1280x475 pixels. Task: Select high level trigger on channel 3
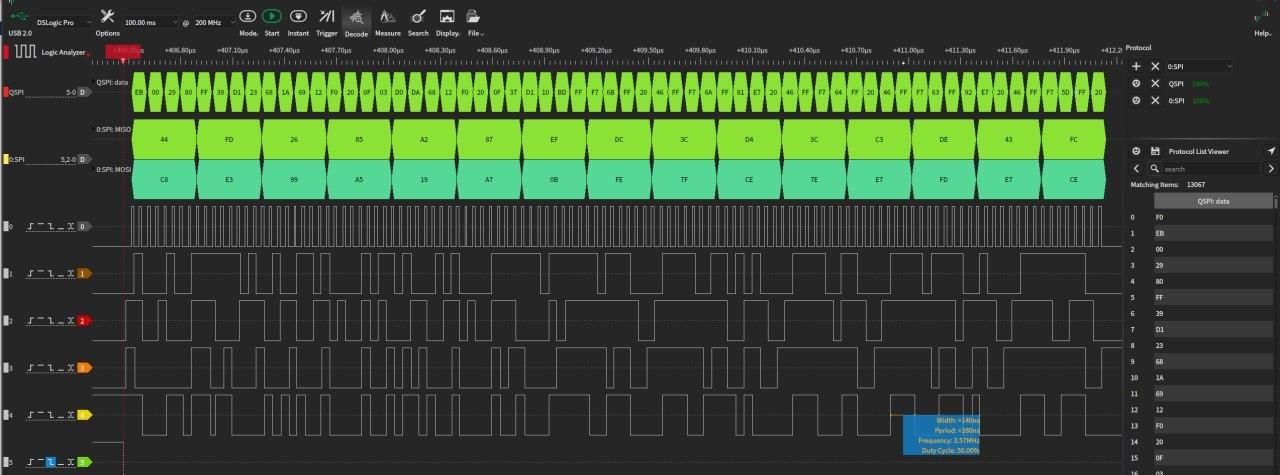(x=41, y=367)
